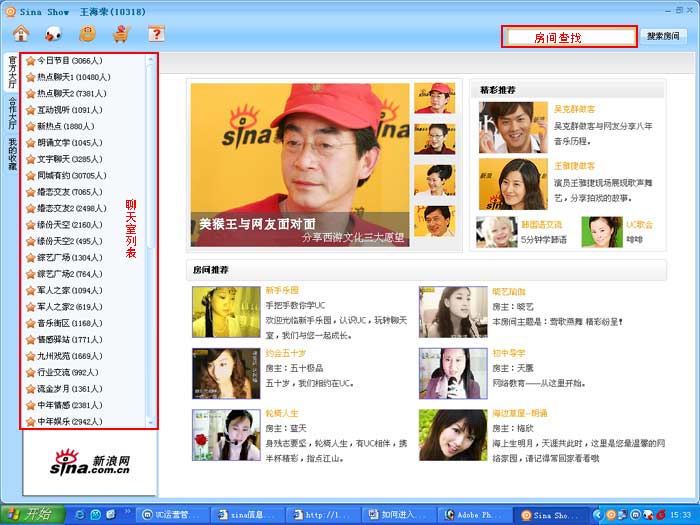Viewport: 700px width, 525px height.
Task: Click the 搜索房间 button
Action: point(663,36)
